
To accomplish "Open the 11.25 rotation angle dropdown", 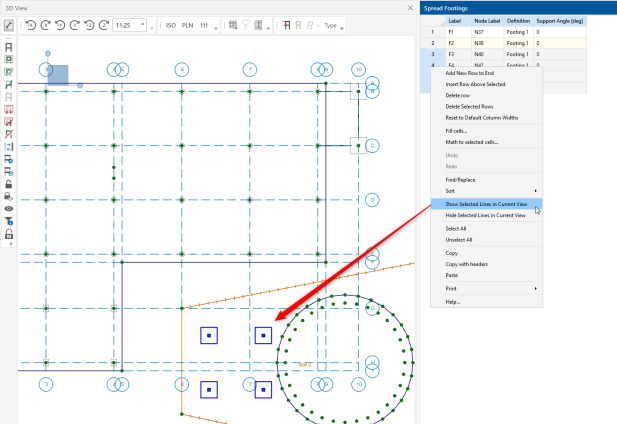I will (x=142, y=24).
